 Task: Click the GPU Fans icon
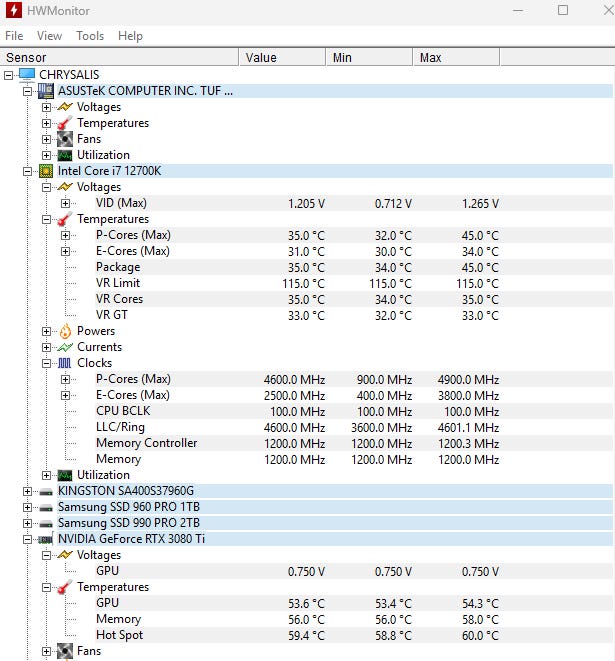[65, 651]
